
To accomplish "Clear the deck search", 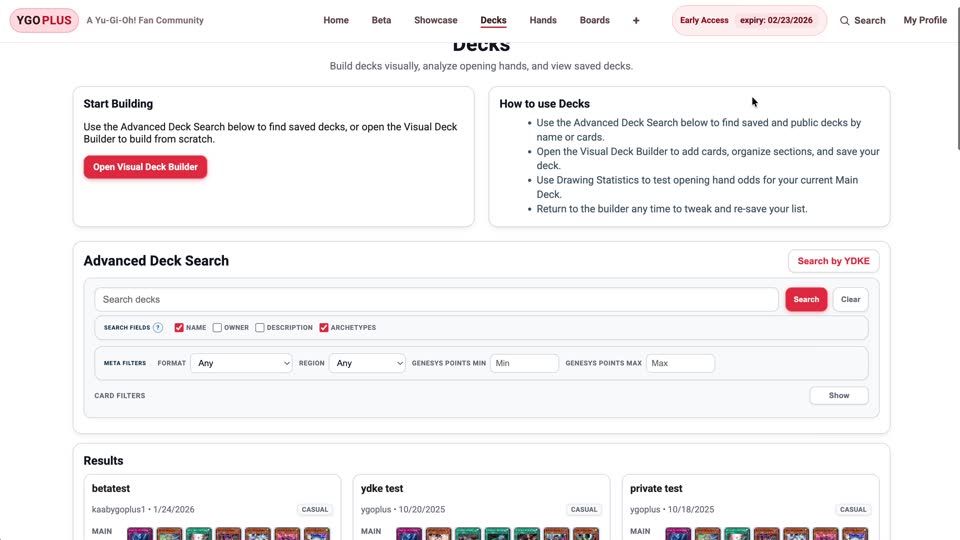I will coord(850,299).
